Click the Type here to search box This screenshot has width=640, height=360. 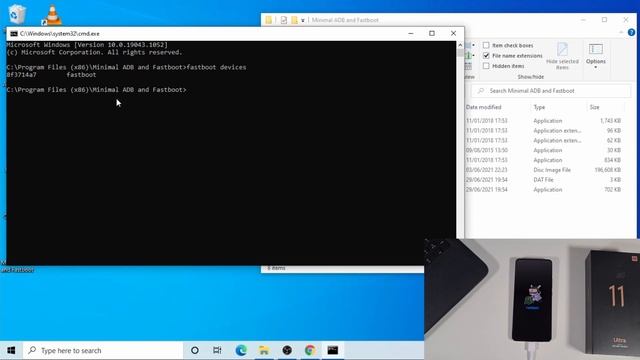(x=103, y=350)
